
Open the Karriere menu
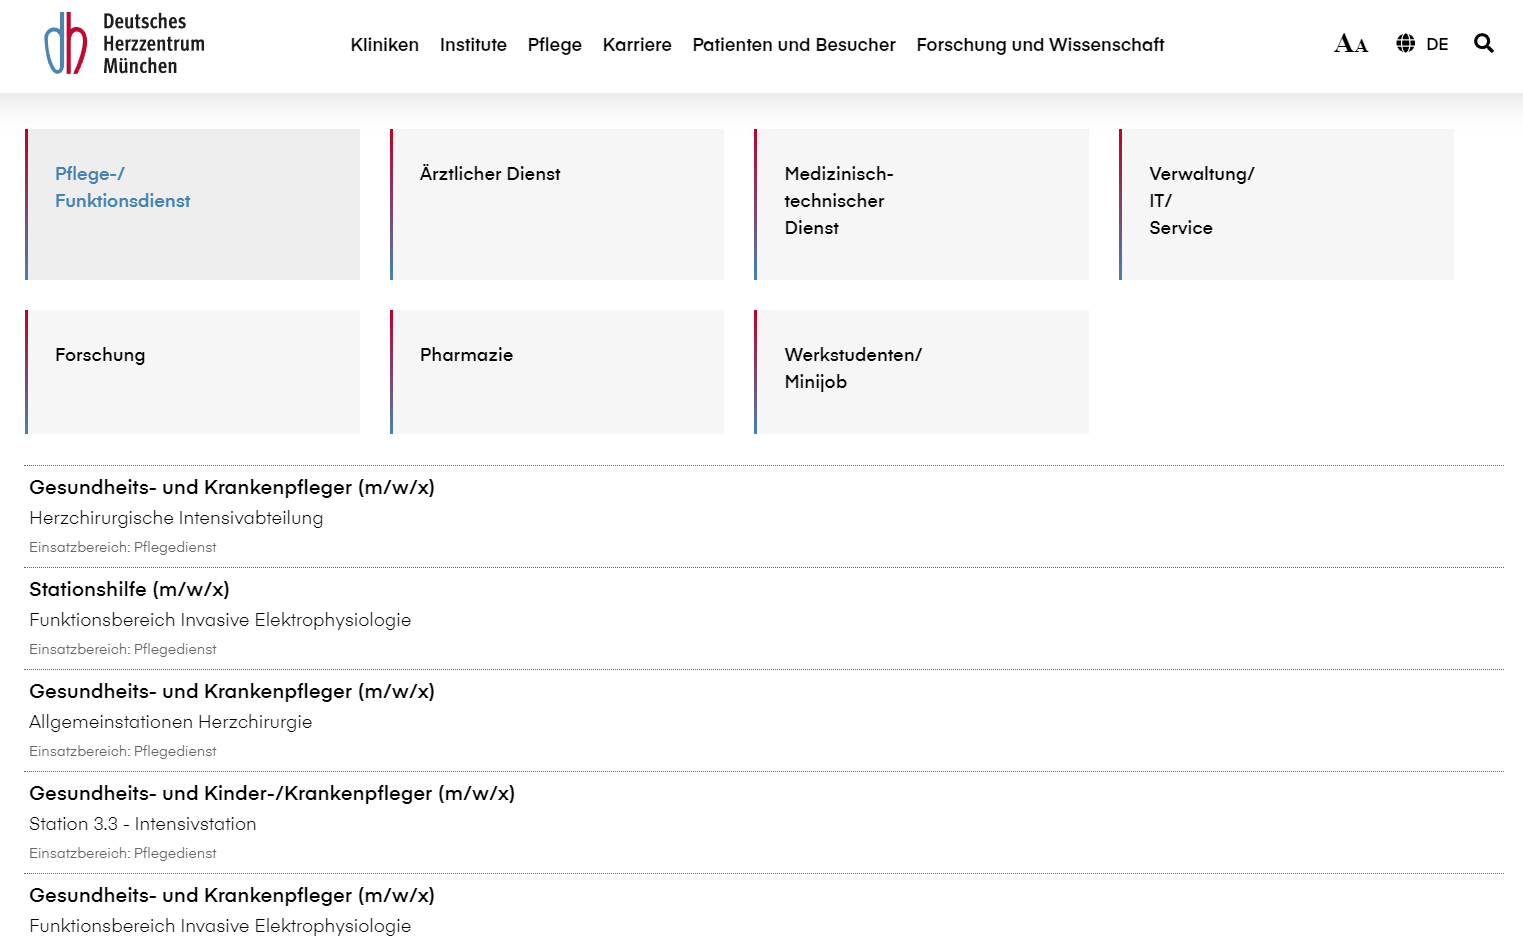pyautogui.click(x=637, y=45)
